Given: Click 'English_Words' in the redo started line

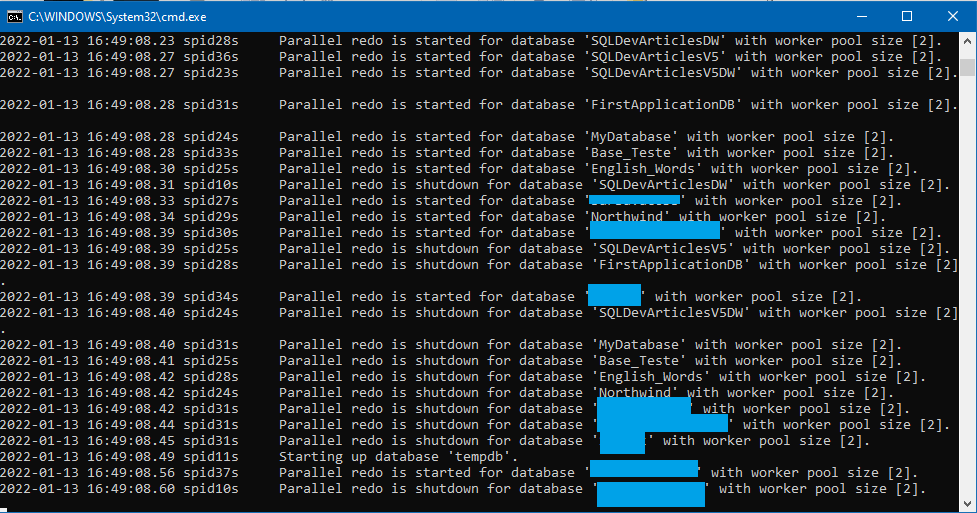Looking at the screenshot, I should click(644, 169).
